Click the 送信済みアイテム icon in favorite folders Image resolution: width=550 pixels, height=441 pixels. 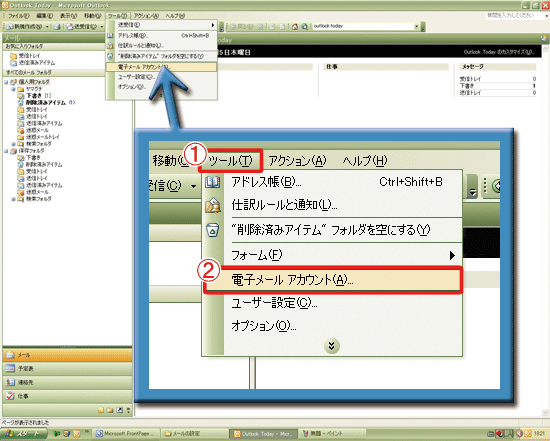point(14,63)
